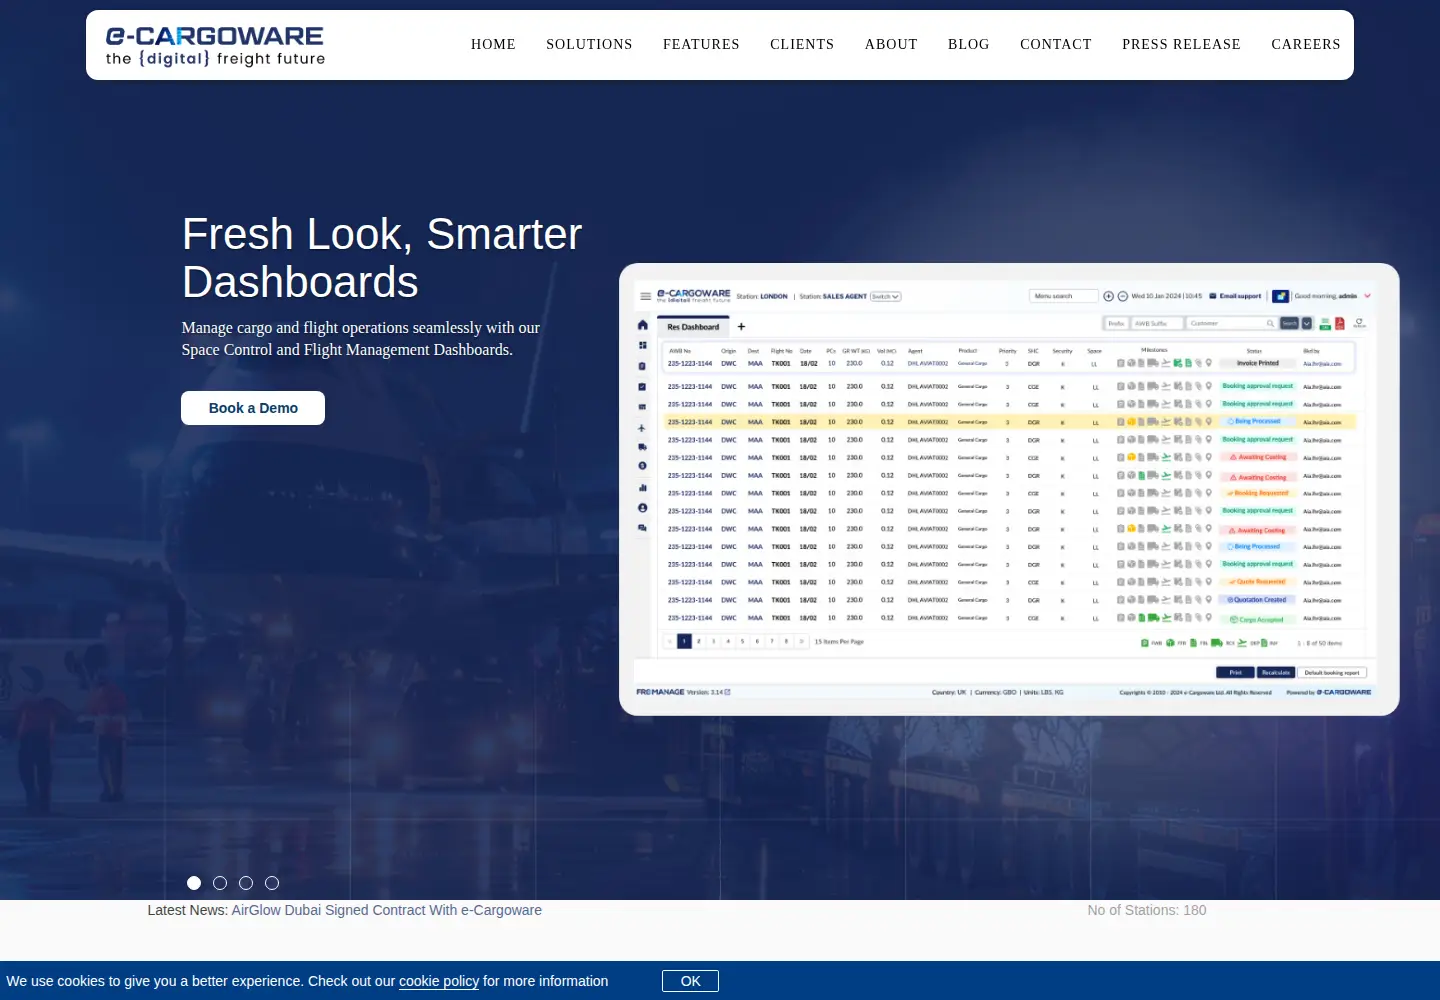View the Press Release page
This screenshot has width=1440, height=1000.
coord(1181,45)
